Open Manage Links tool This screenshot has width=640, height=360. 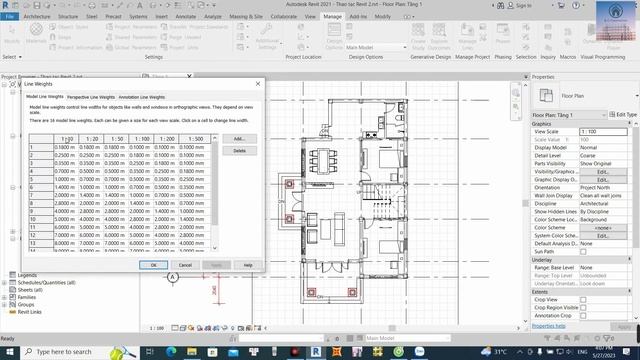[x=467, y=36]
